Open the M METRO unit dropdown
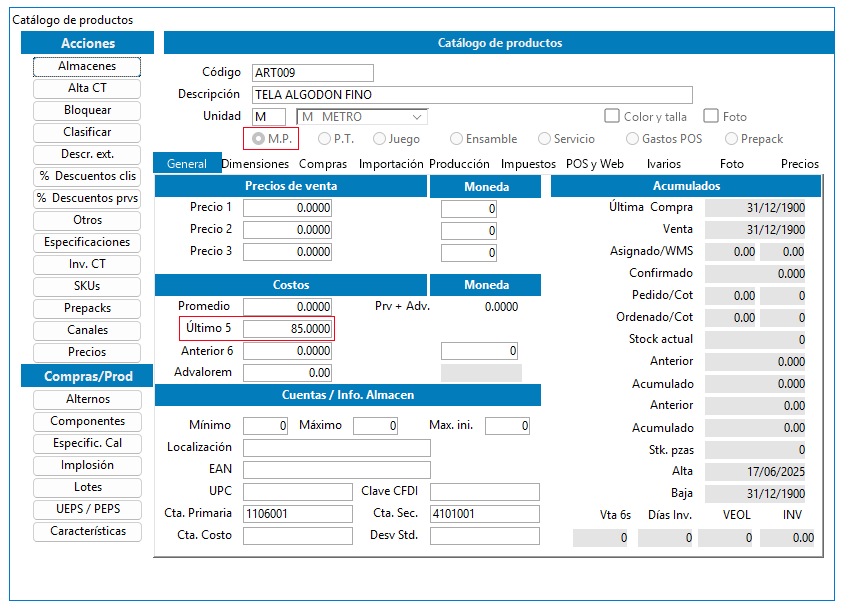The height and width of the screenshot is (608, 842). pos(362,117)
